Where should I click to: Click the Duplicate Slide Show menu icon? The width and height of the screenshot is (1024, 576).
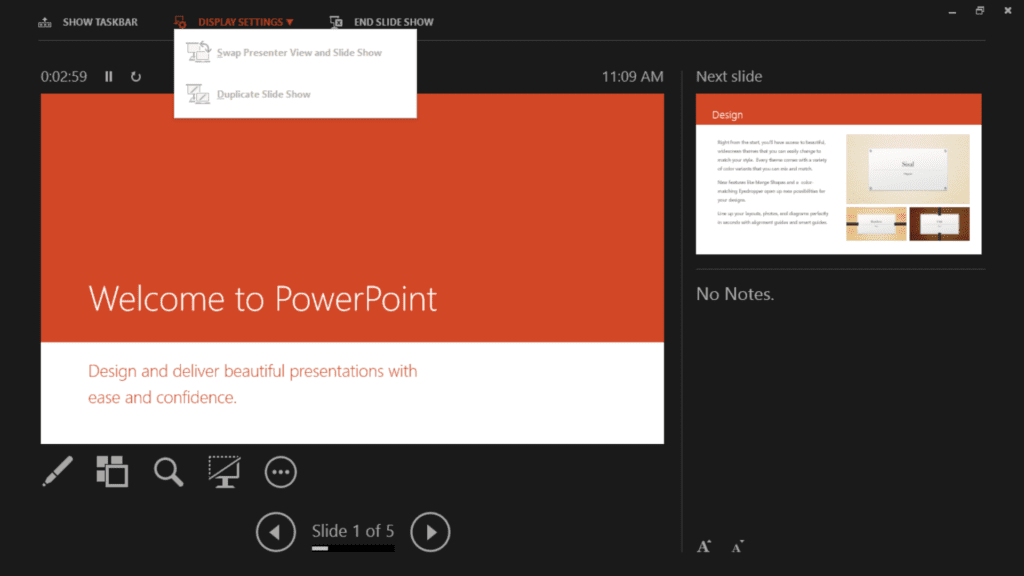click(198, 94)
